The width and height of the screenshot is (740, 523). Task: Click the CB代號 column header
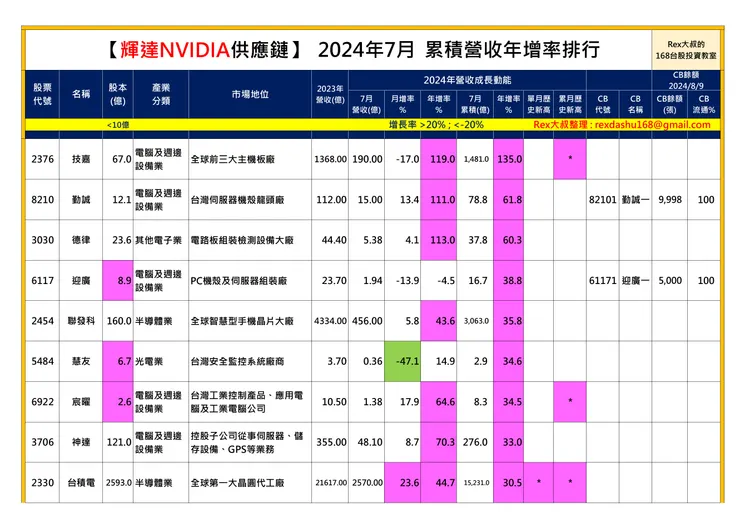coord(602,104)
